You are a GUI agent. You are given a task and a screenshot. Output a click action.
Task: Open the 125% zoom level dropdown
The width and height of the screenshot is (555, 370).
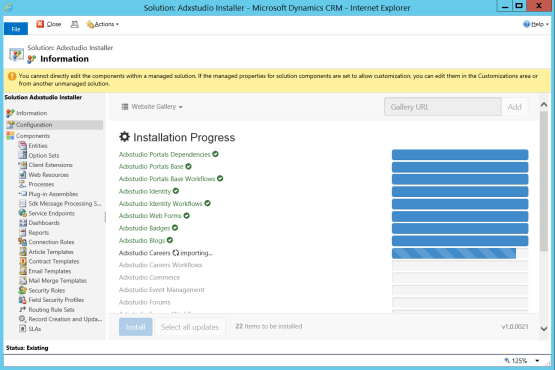537,361
